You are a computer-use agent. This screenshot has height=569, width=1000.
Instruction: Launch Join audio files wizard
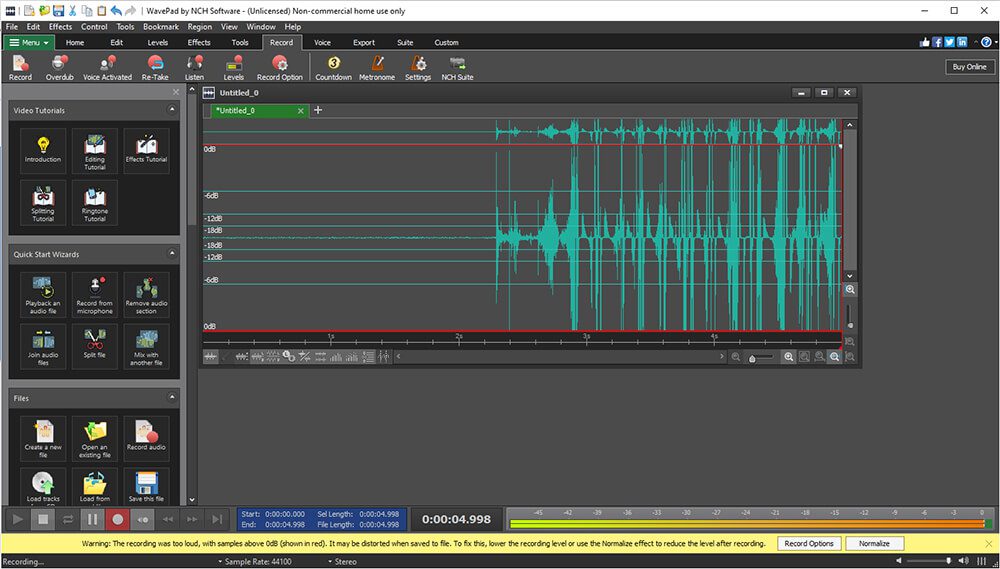click(43, 346)
